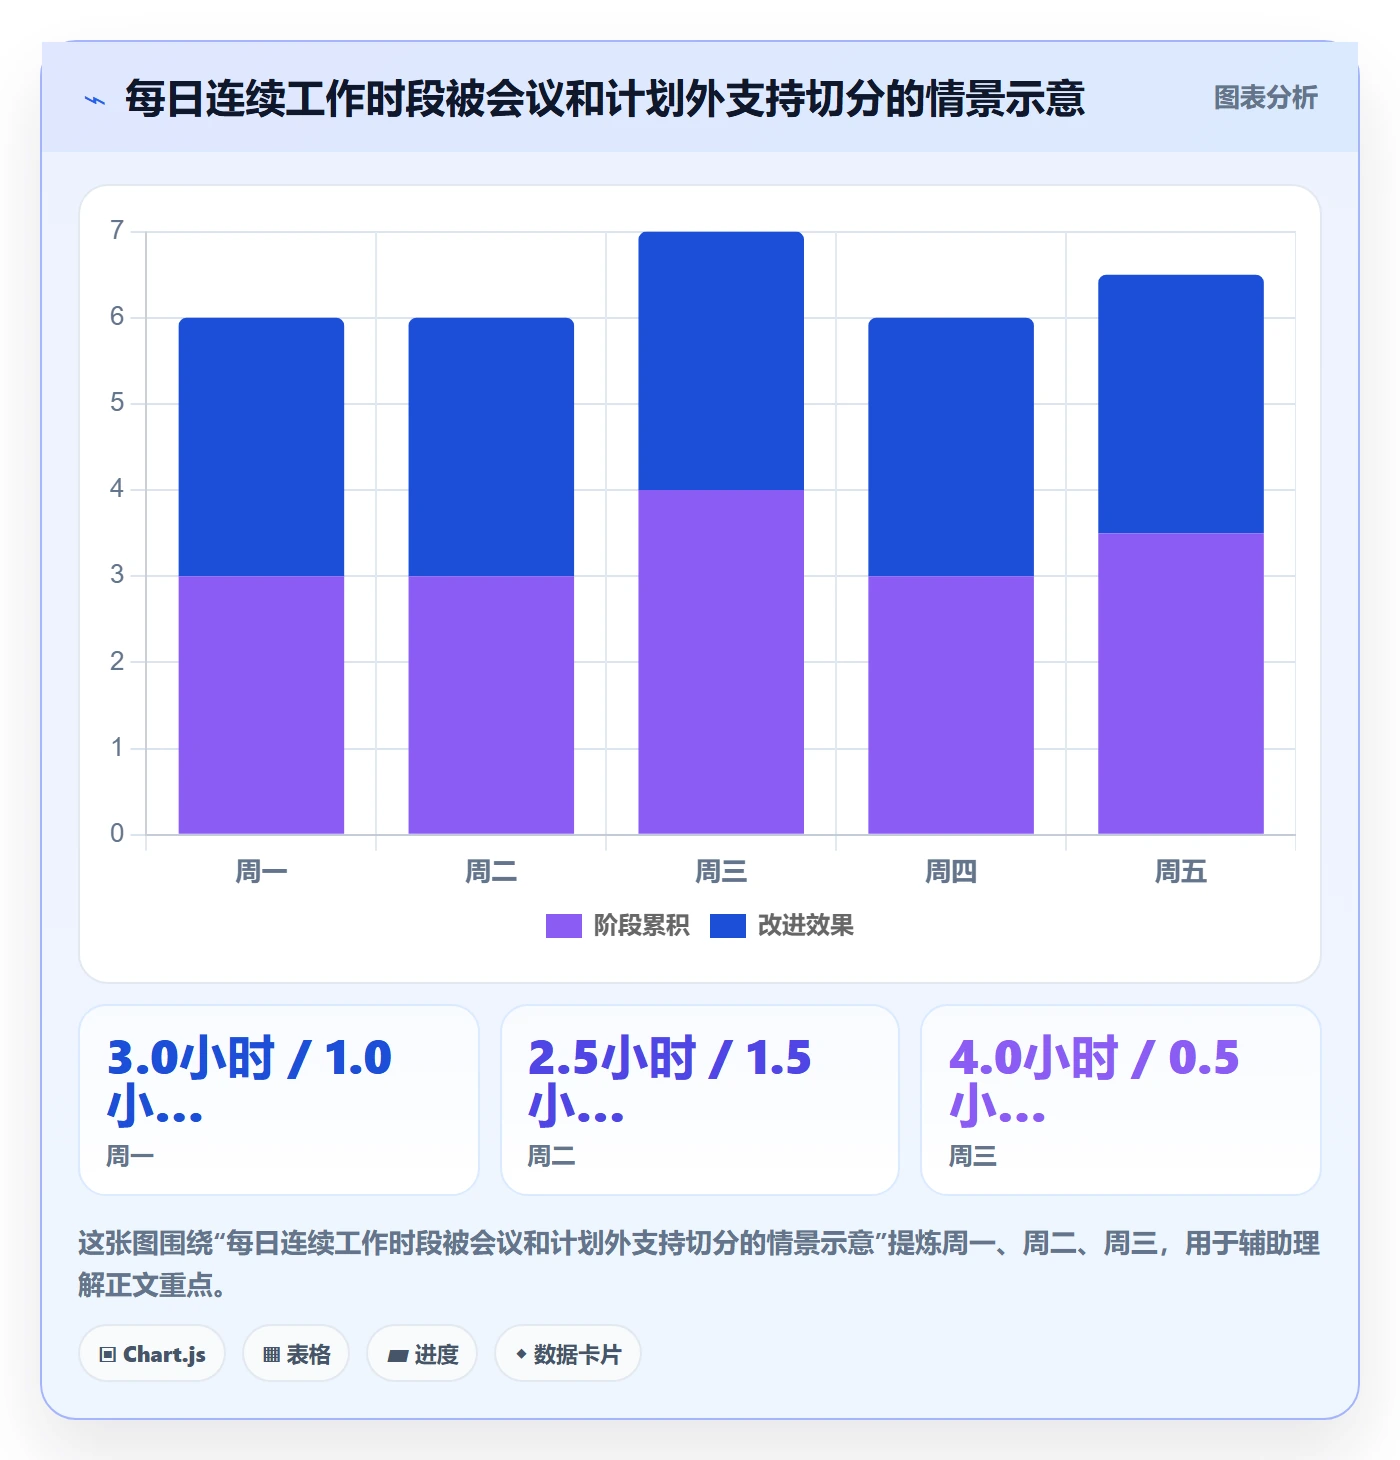Select the blue 改进效果 bar segment for 周五
1400x1460 pixels.
(1181, 404)
